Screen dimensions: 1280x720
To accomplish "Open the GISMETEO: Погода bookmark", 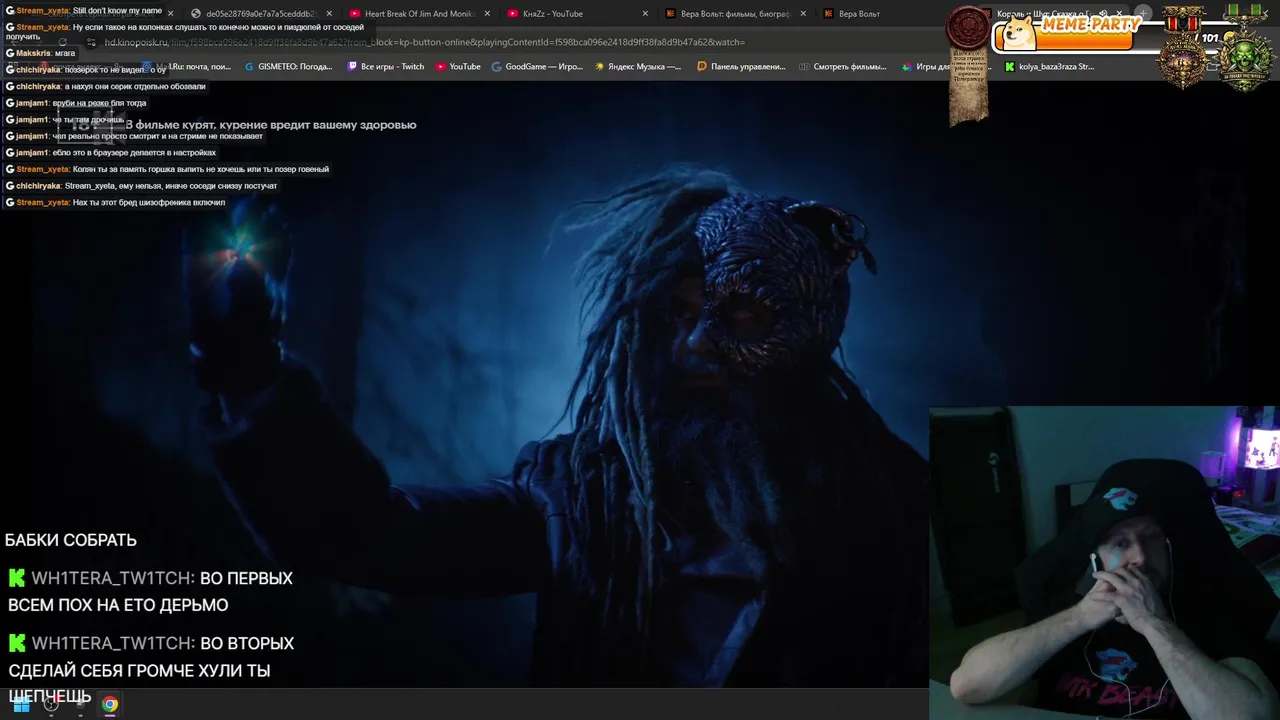I will (x=288, y=67).
